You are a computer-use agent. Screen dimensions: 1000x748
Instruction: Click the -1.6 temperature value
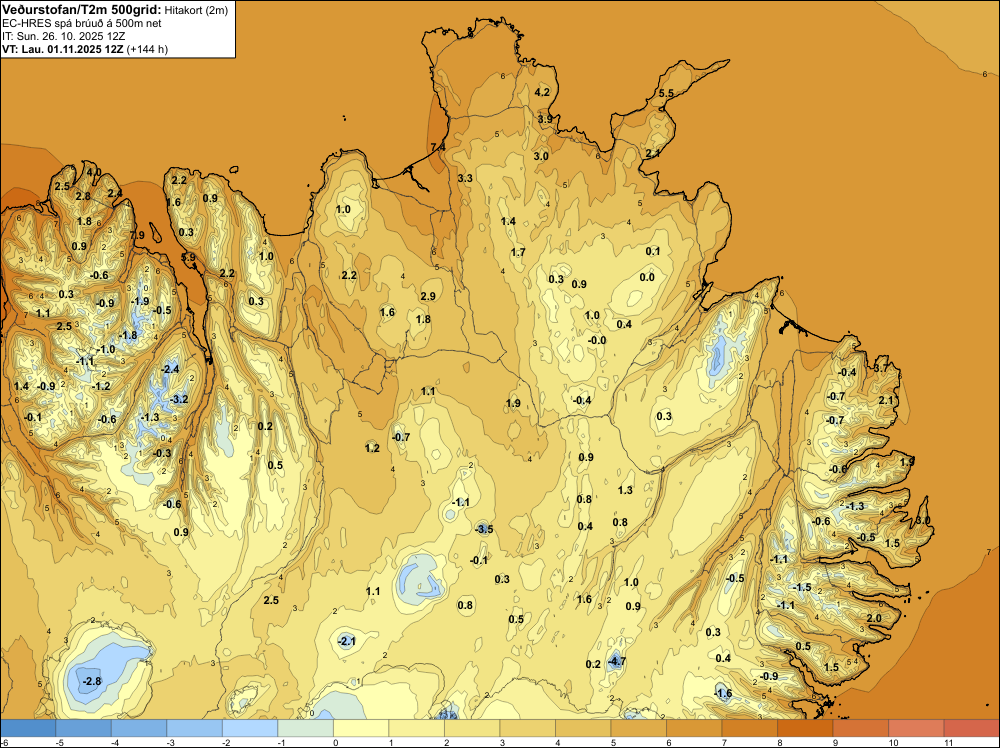click(x=723, y=693)
